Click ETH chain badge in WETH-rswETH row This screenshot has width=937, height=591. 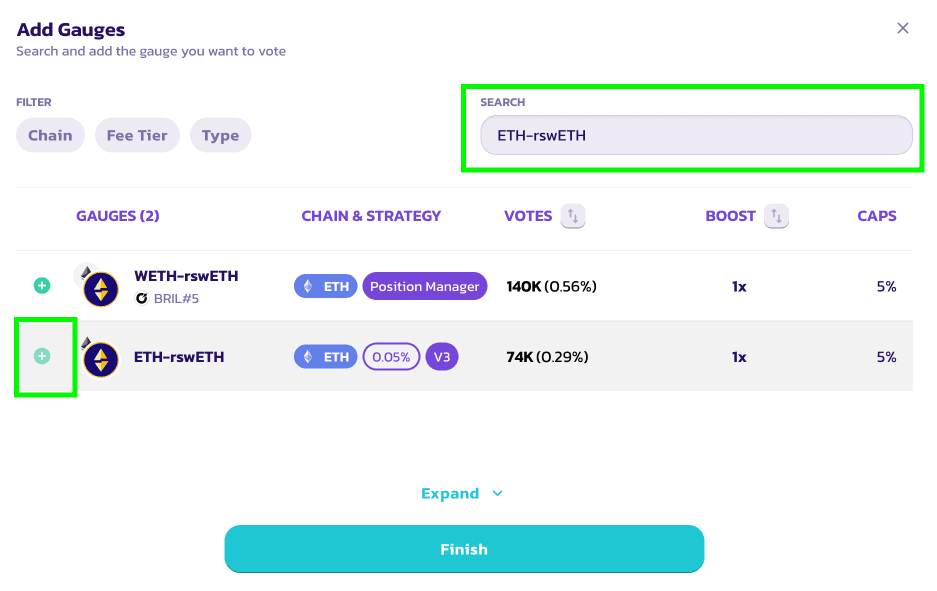325,286
